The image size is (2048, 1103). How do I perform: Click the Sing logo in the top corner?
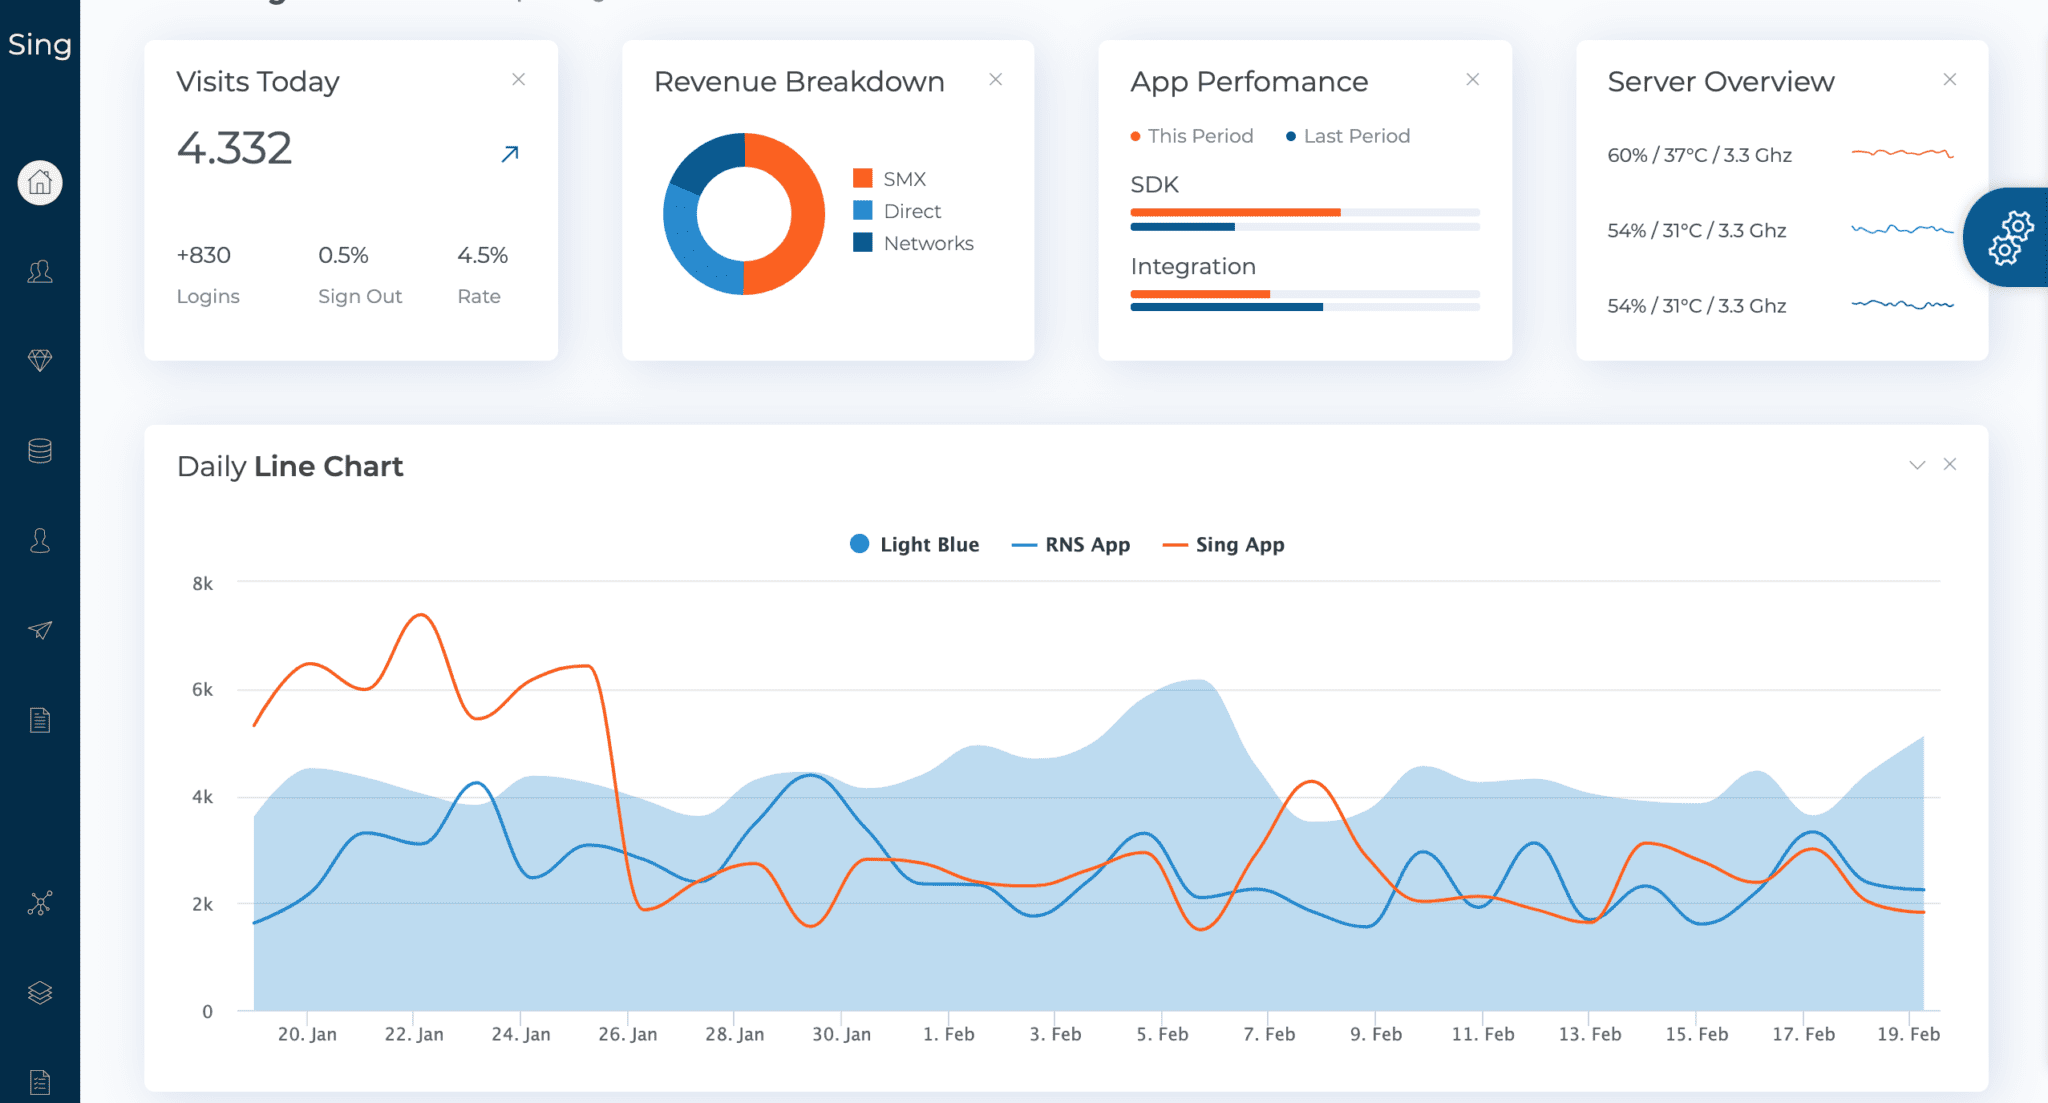(x=40, y=44)
